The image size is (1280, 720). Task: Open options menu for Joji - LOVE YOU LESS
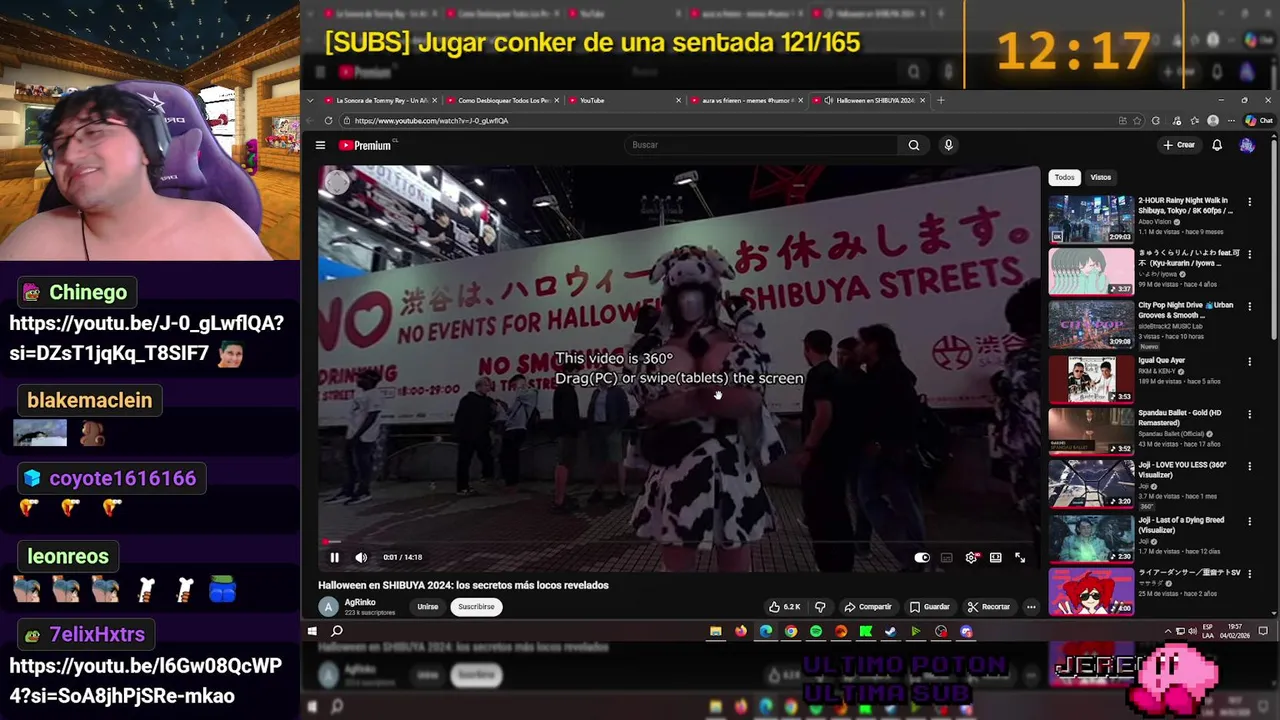pyautogui.click(x=1249, y=466)
